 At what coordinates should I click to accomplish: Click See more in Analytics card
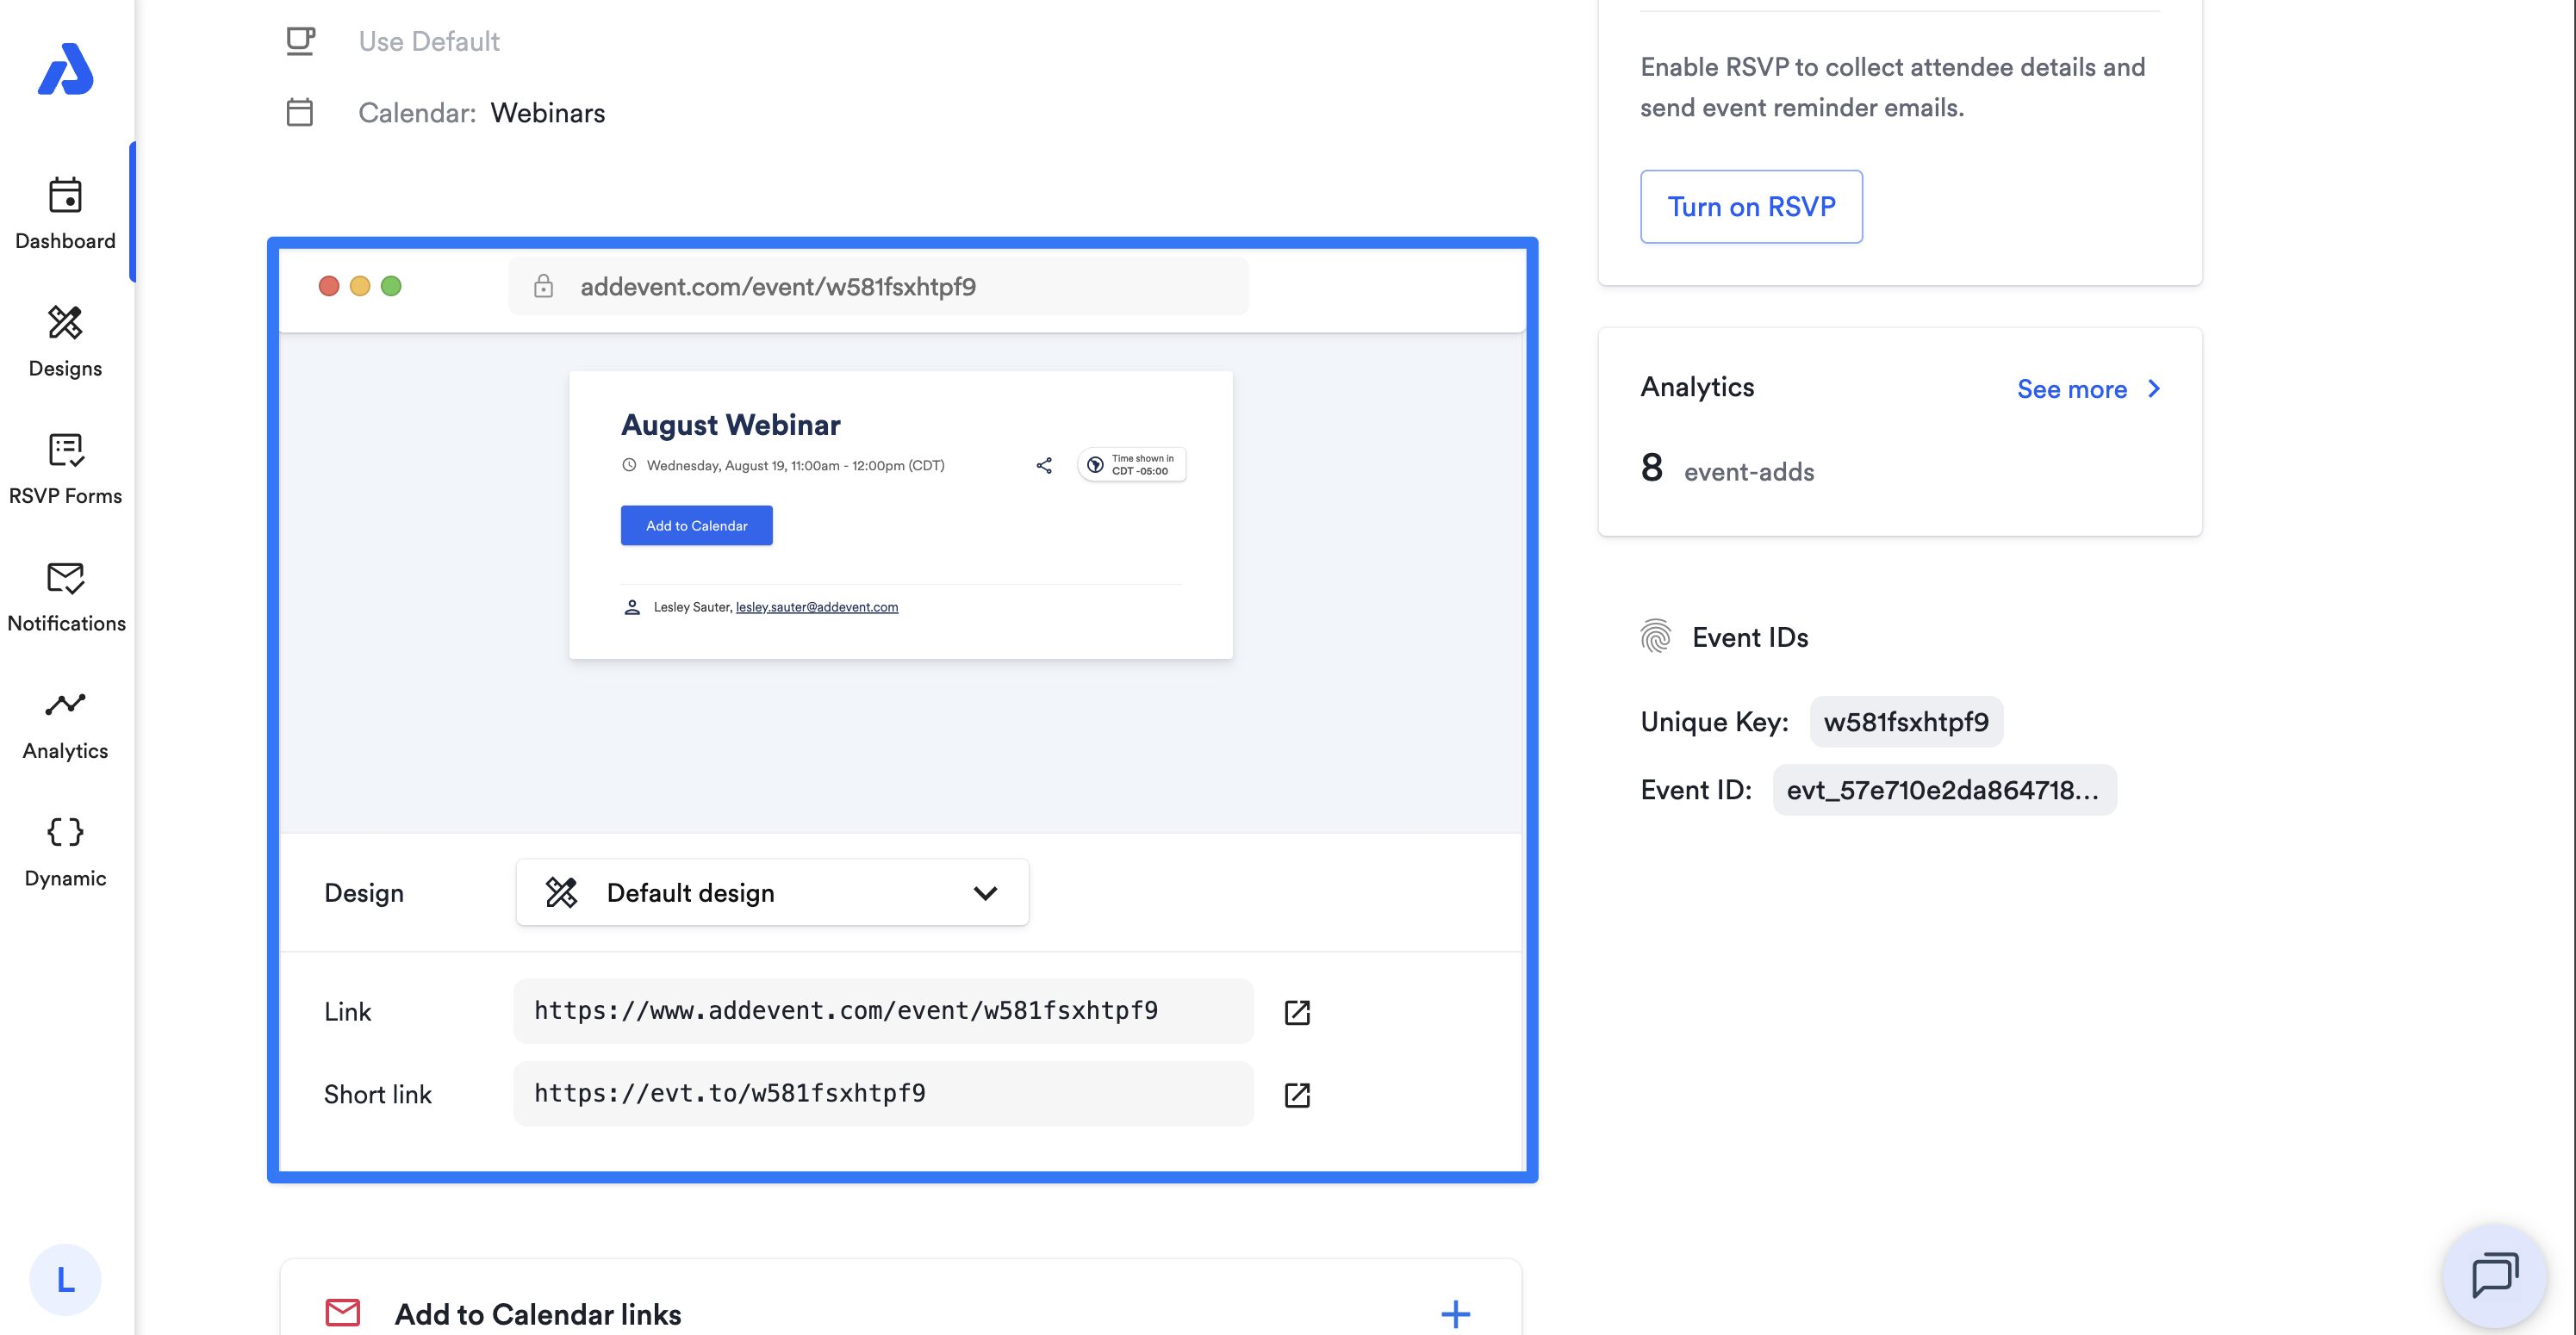[x=2072, y=389]
